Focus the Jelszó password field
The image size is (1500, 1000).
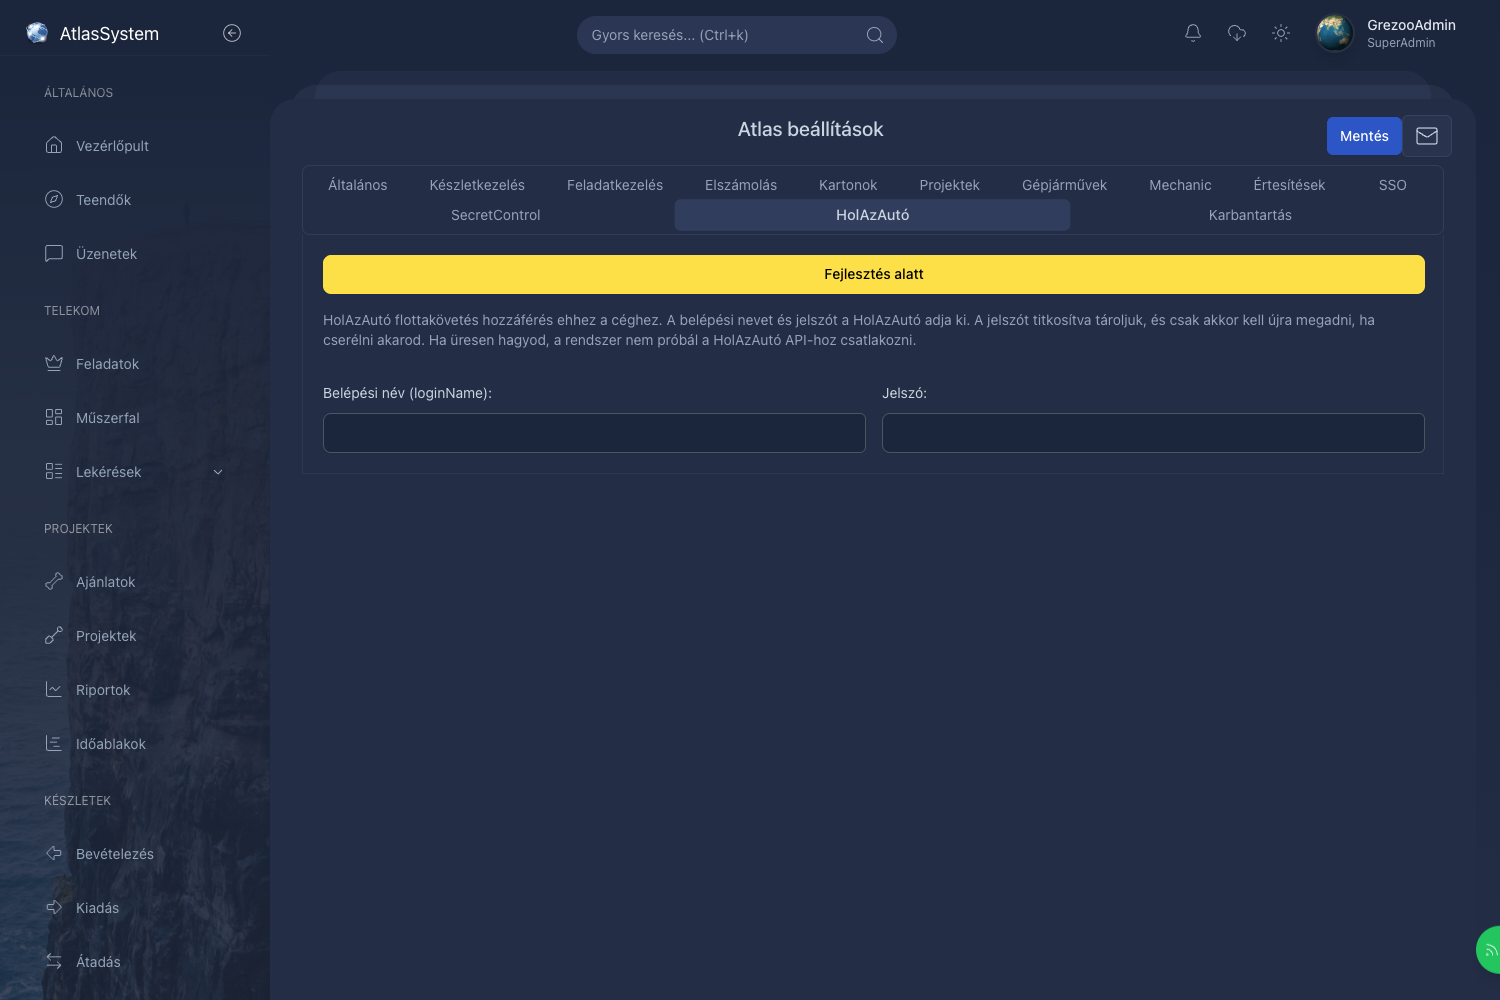1153,433
